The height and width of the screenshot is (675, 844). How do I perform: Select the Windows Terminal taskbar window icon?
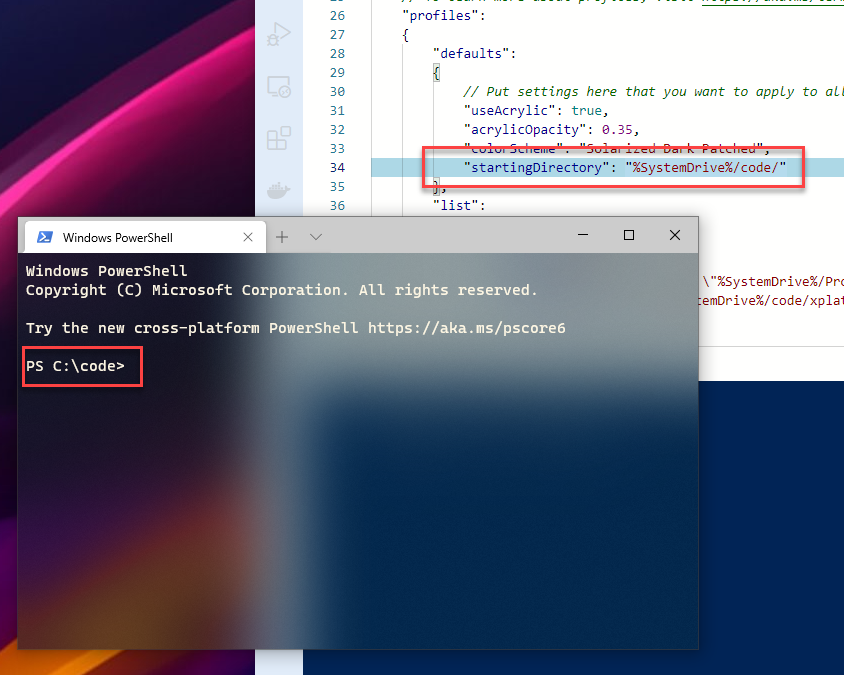tap(44, 237)
